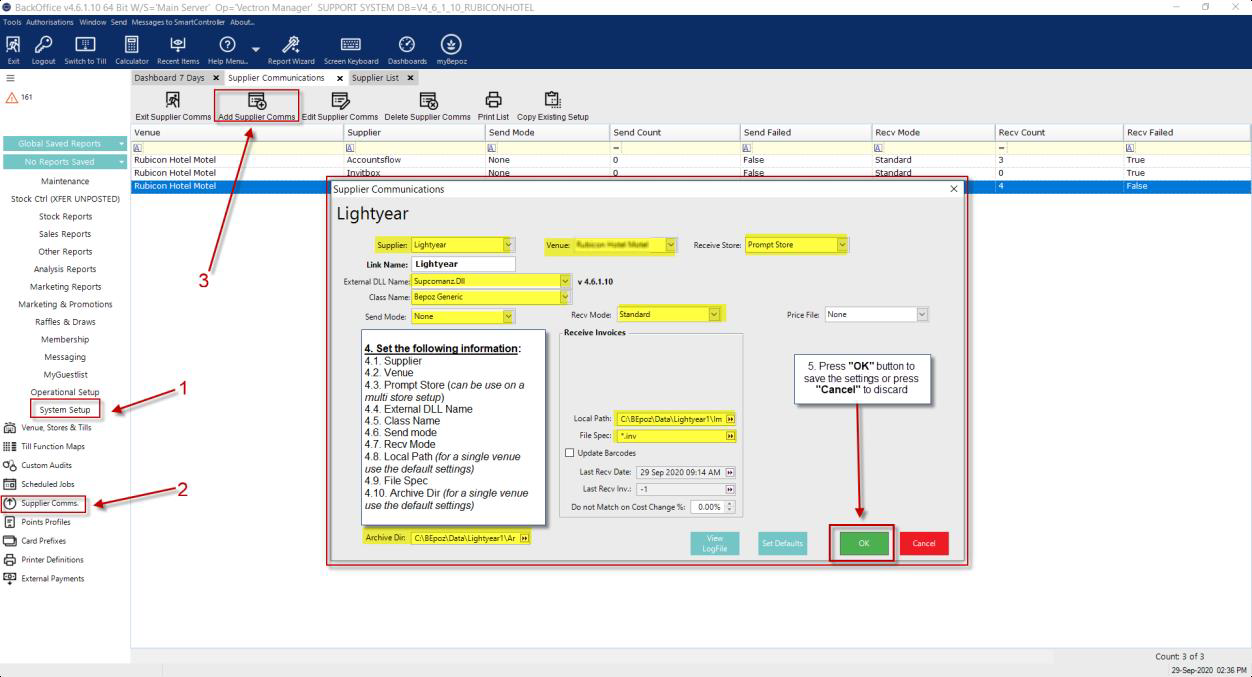Screen dimensions: 1252x677
Task: Click the warning alert icon showing 161
Action: (12, 97)
